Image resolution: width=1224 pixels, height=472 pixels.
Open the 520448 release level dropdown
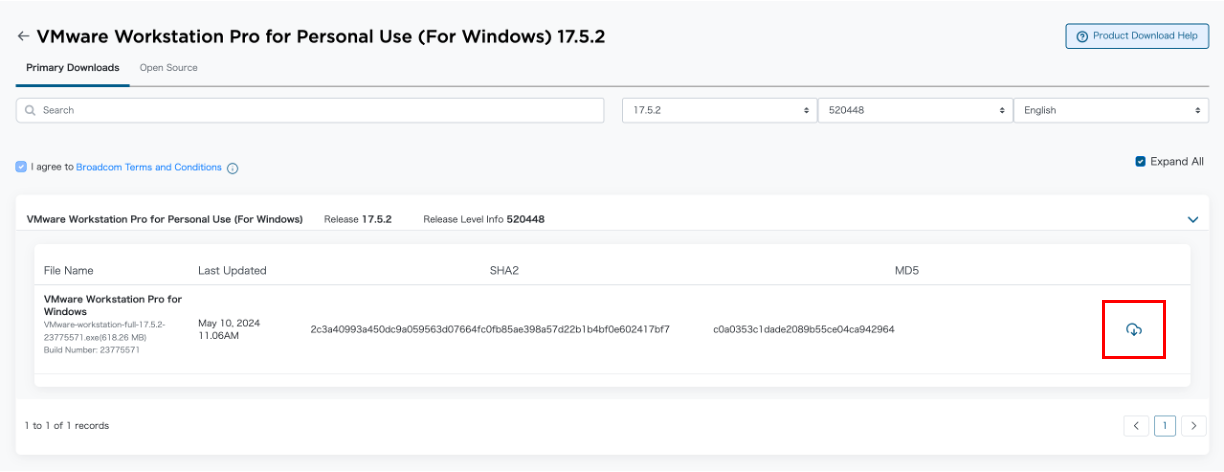point(914,110)
